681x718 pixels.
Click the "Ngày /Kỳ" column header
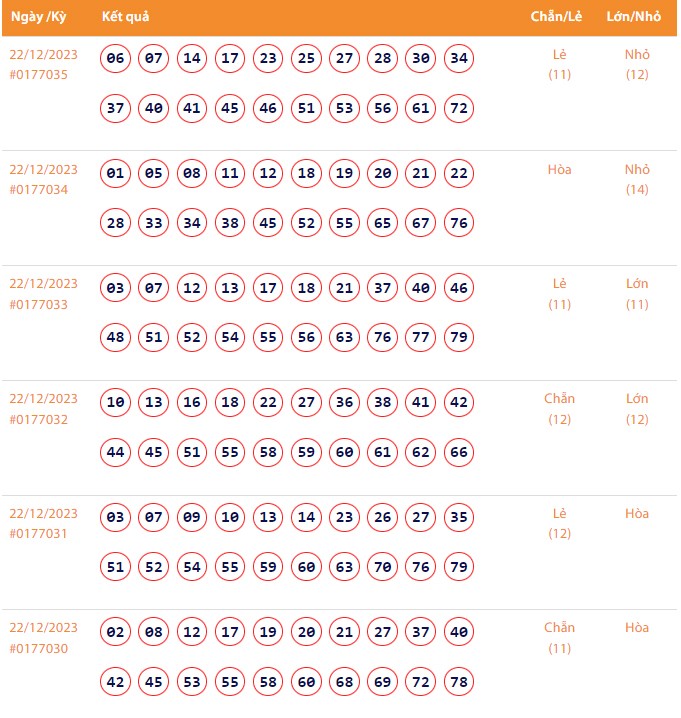39,17
